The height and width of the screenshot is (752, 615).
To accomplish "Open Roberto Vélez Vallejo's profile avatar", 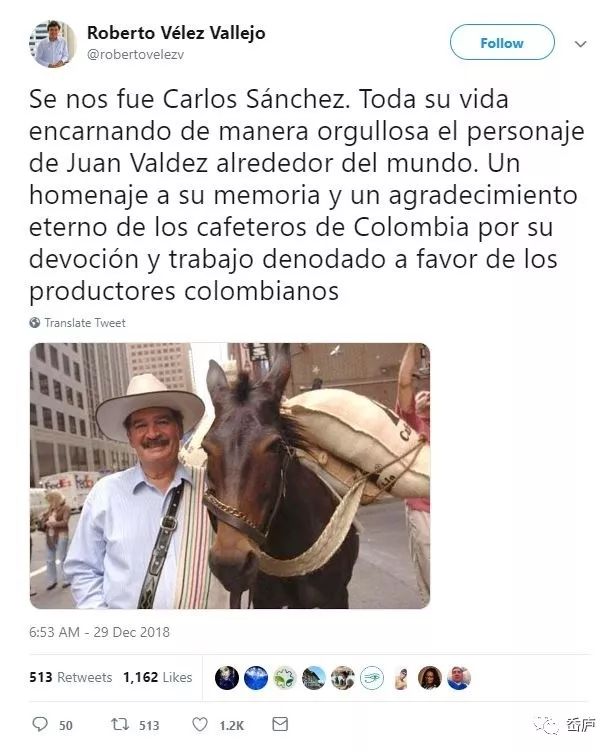I will [53, 44].
